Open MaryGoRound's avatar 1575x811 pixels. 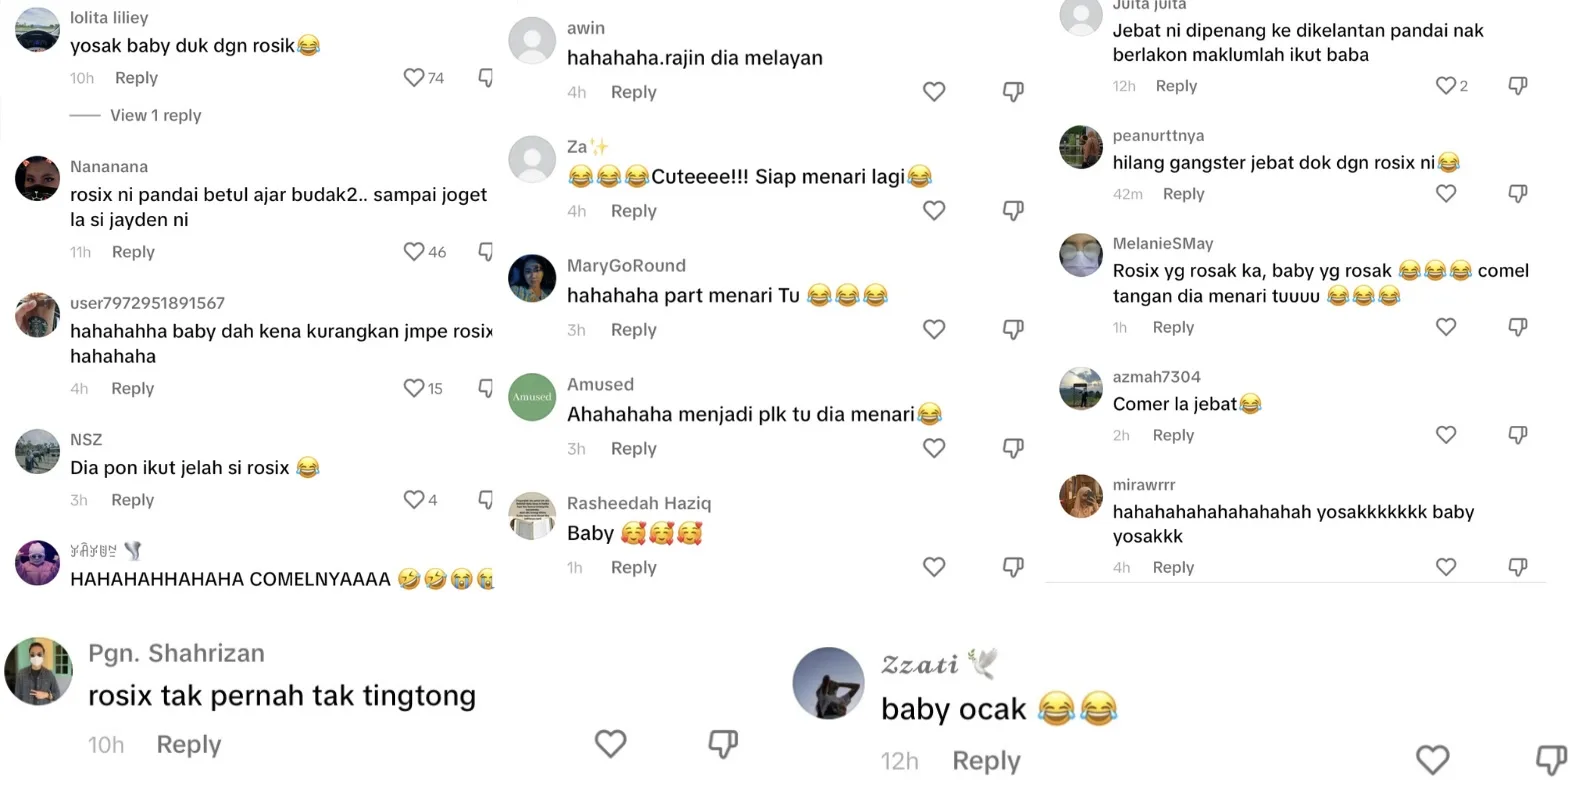click(532, 278)
